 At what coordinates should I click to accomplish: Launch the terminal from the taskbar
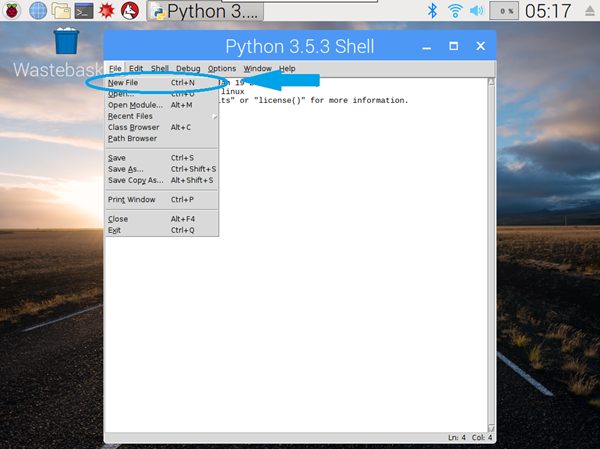(85, 11)
